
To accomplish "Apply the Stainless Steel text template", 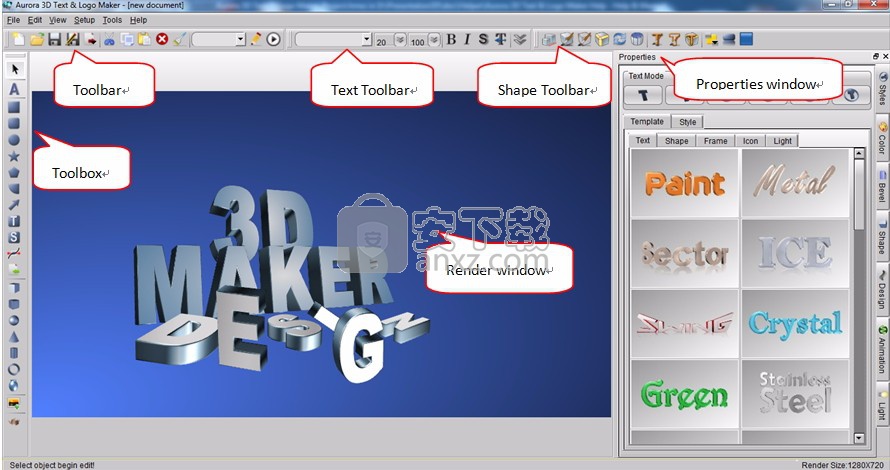I will tap(795, 394).
